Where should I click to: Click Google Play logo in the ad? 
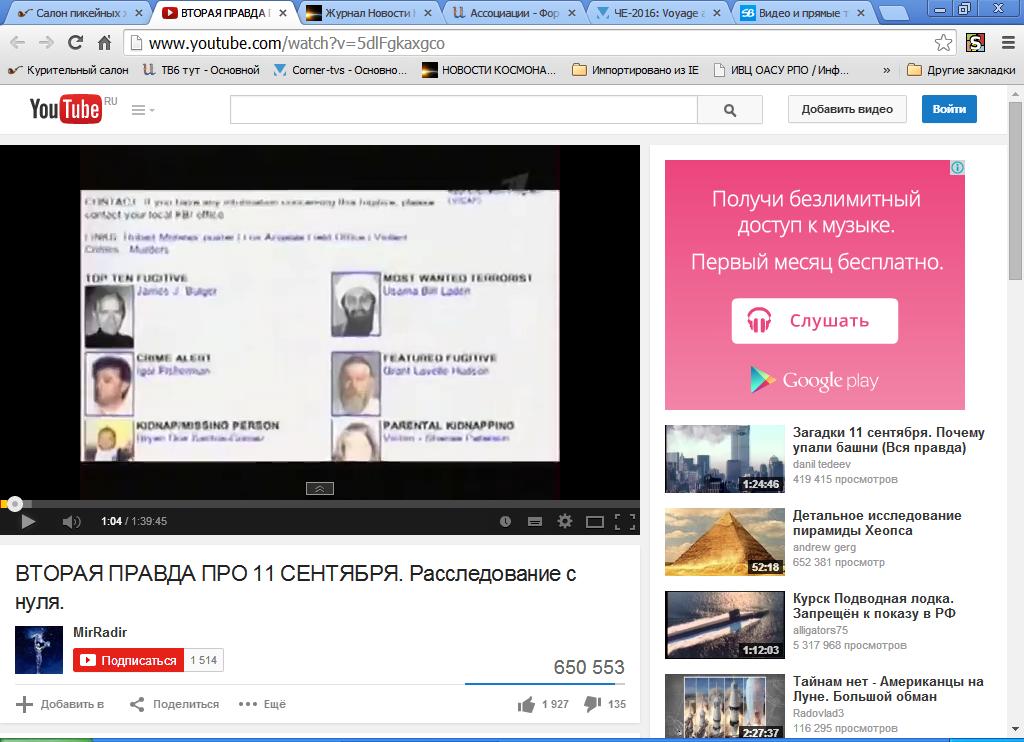pyautogui.click(x=814, y=380)
